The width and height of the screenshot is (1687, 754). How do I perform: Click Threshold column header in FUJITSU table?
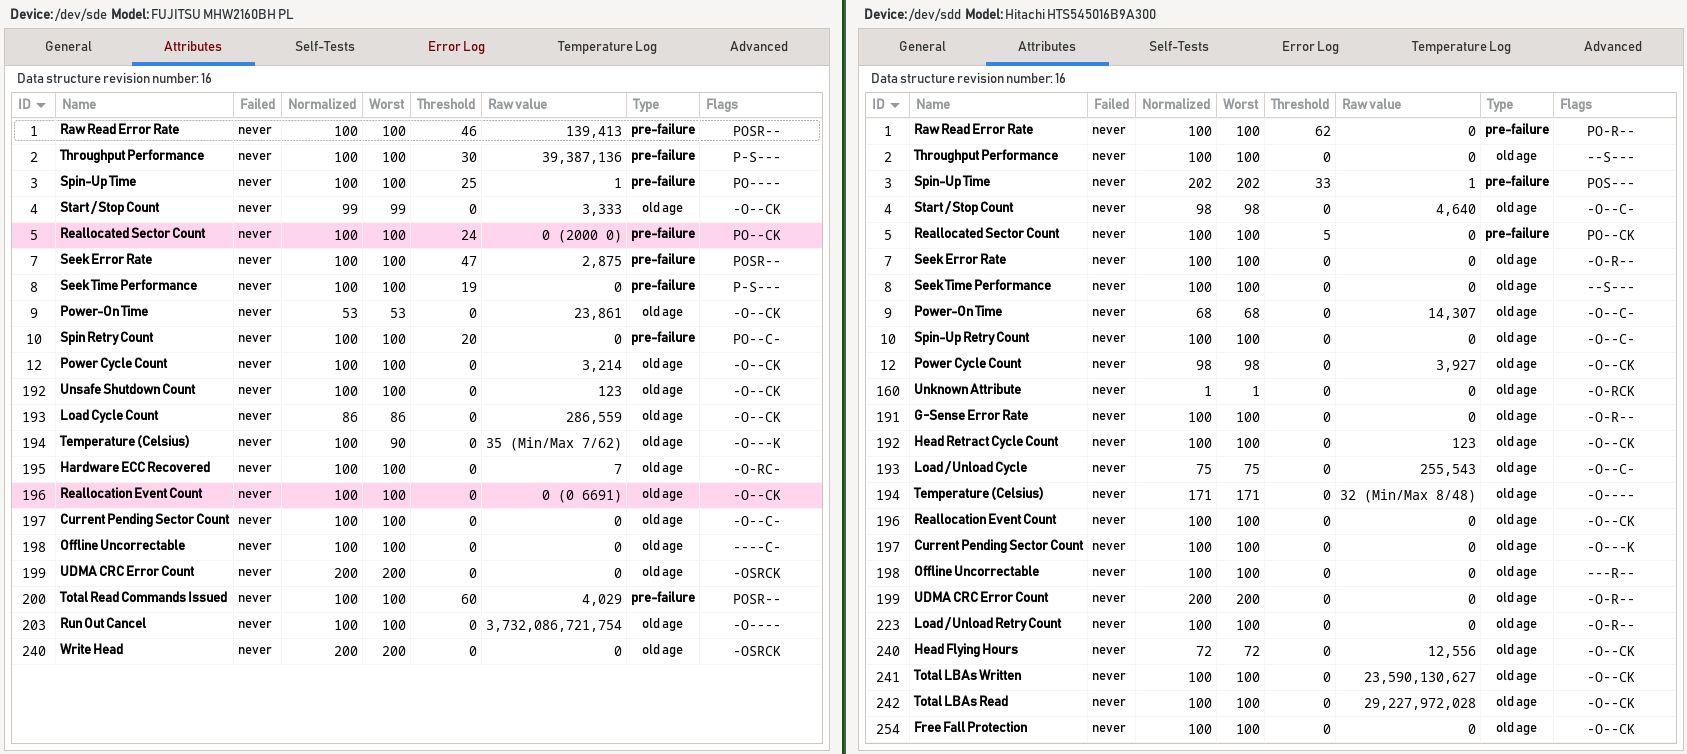coord(445,104)
